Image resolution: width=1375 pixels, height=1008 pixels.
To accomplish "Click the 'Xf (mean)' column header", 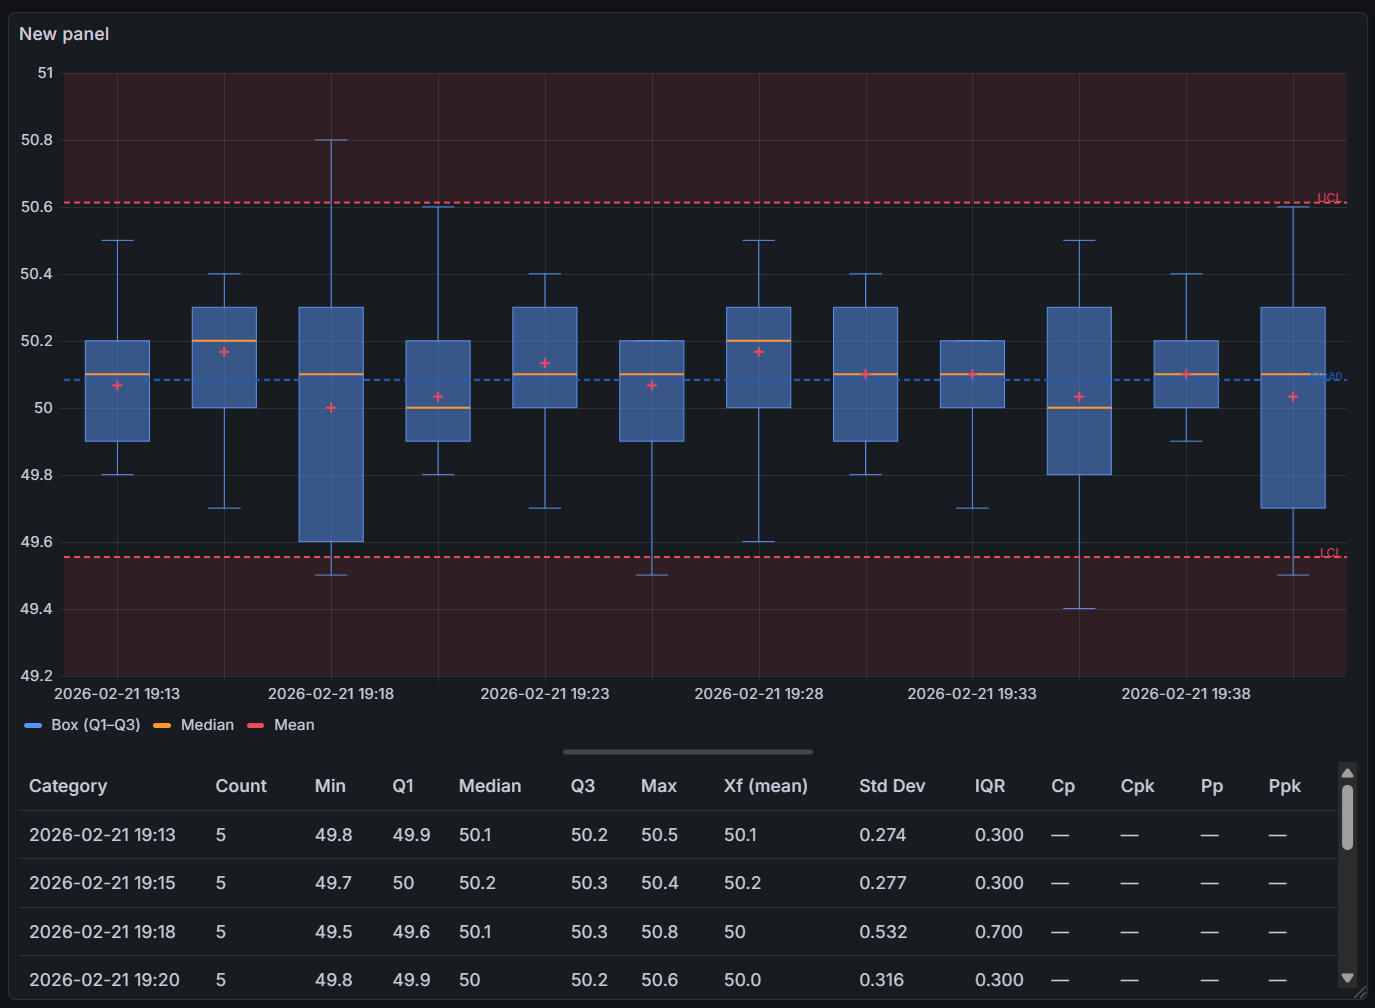I will point(765,786).
